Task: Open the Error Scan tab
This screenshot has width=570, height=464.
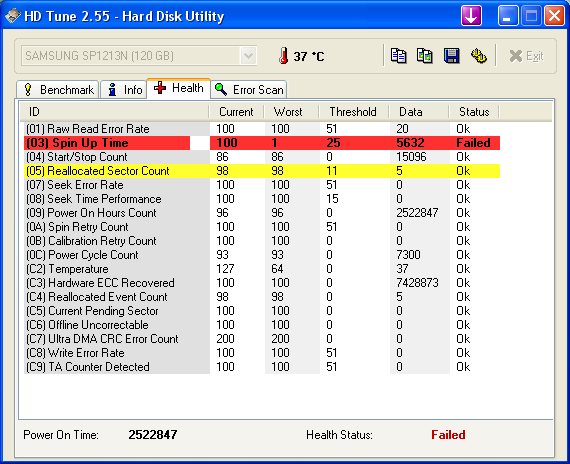Action: tap(249, 89)
